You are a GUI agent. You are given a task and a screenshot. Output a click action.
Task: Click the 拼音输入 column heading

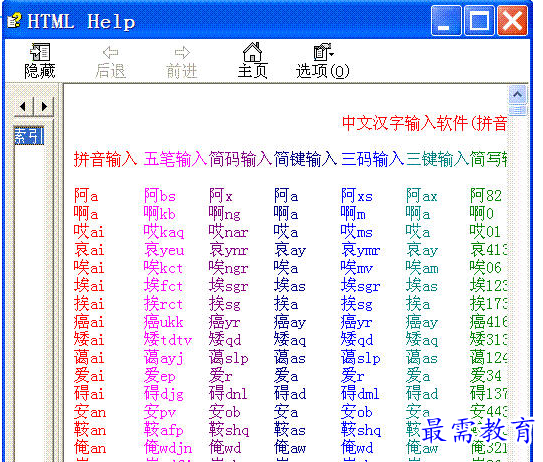pos(105,159)
